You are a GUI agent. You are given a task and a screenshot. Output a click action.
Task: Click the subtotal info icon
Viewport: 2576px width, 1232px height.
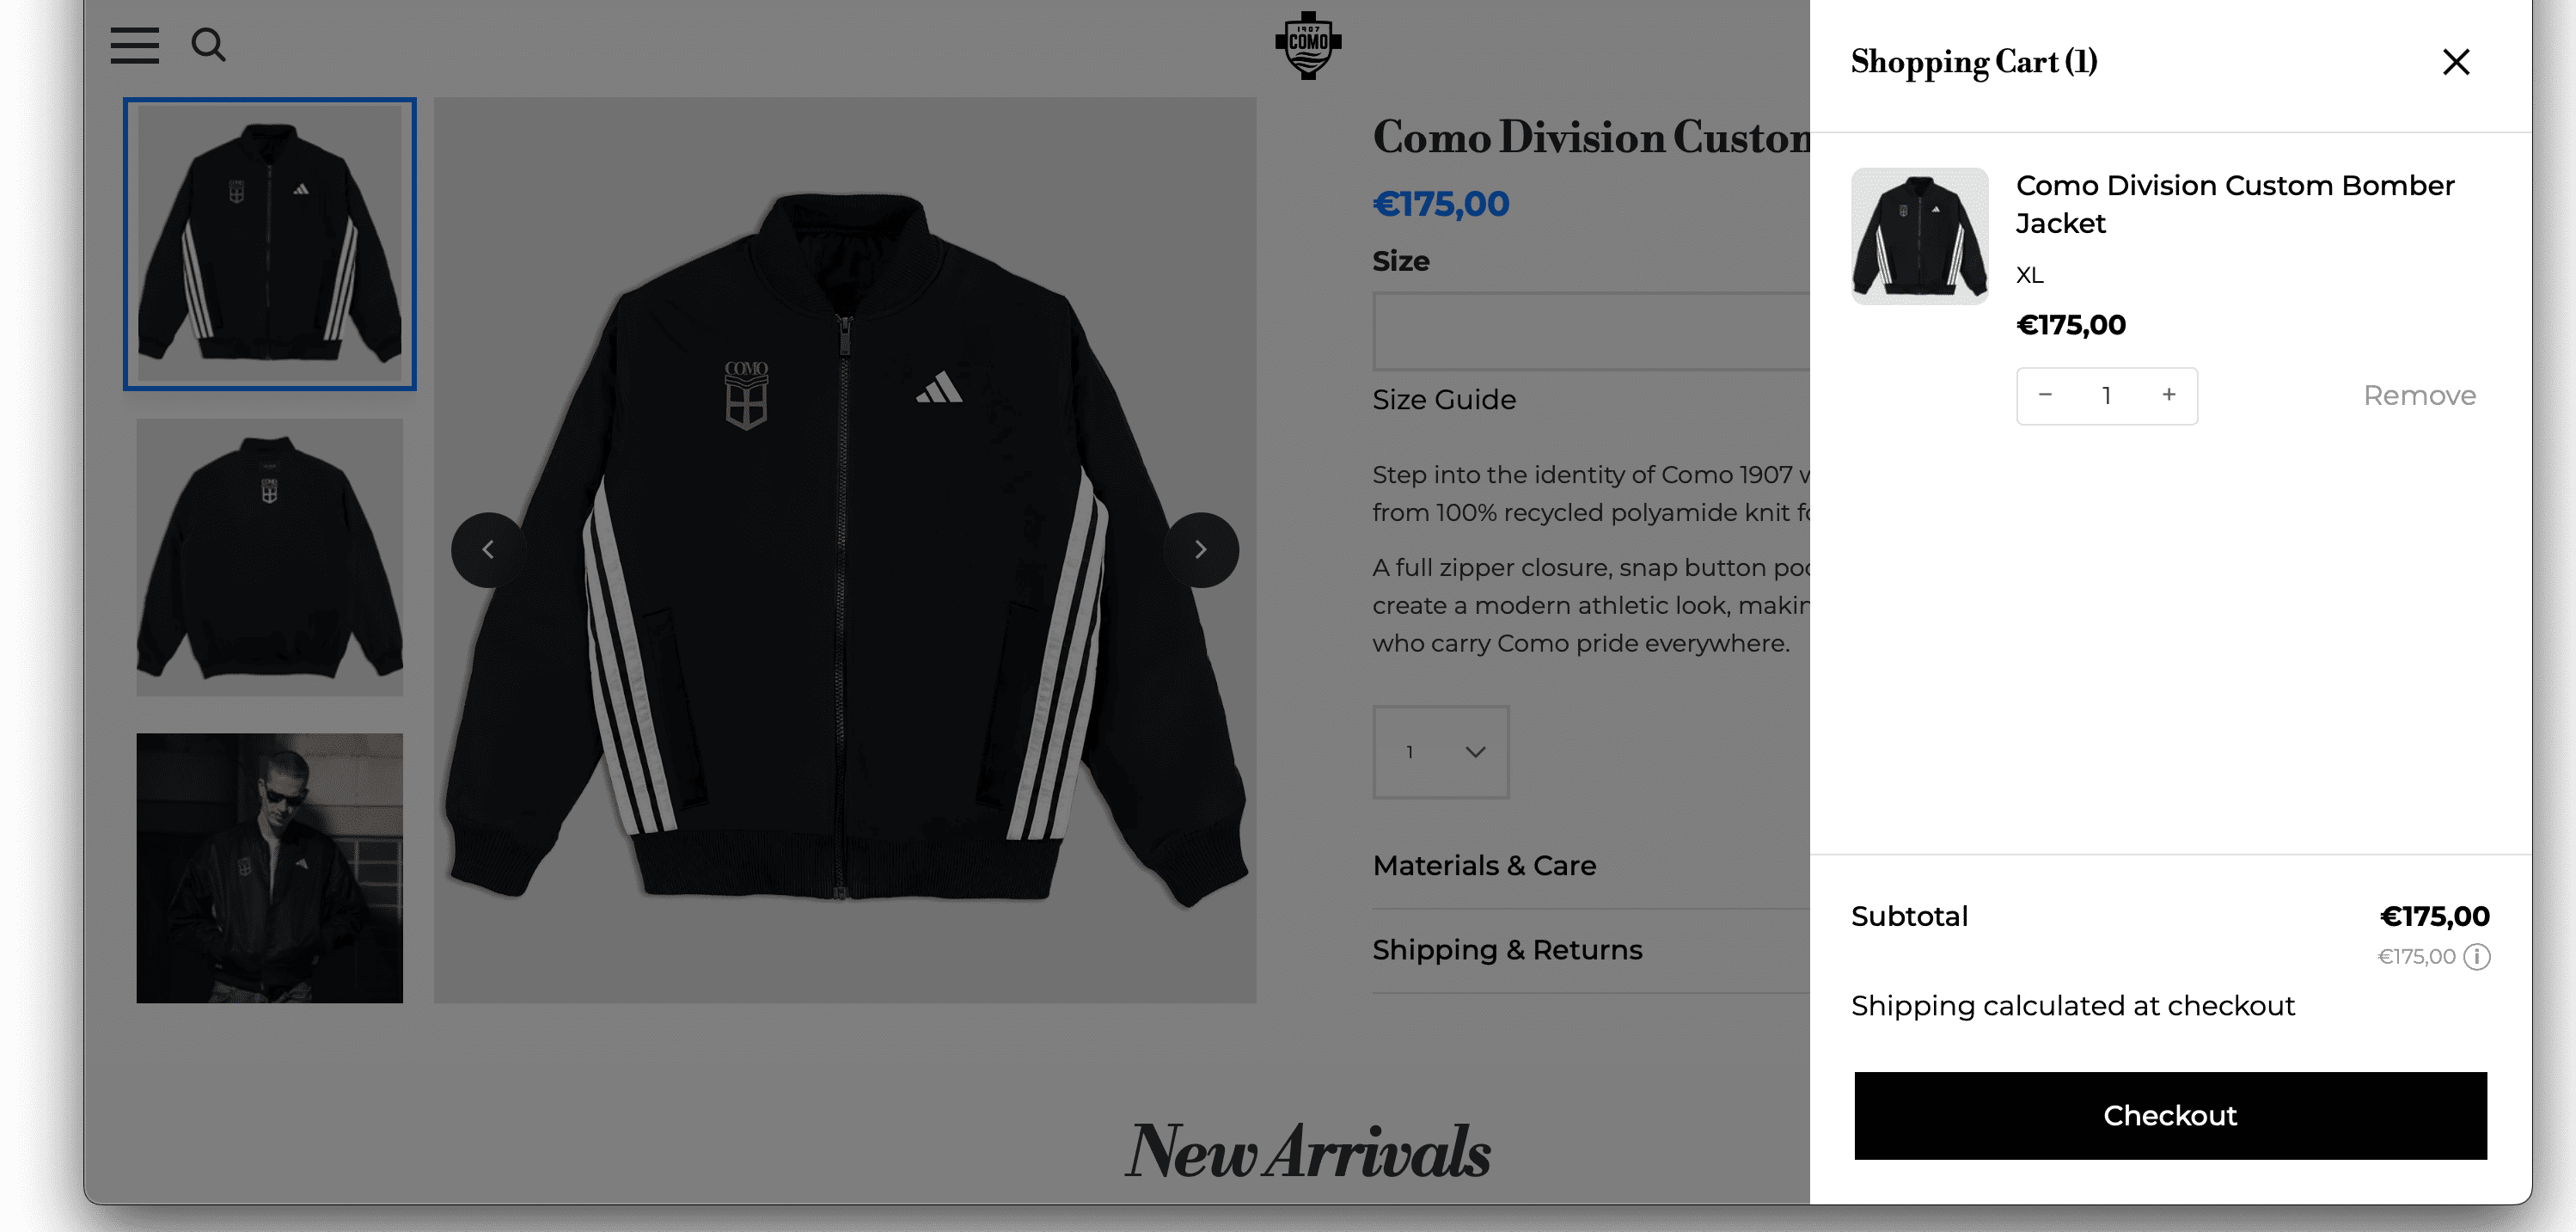coord(2477,957)
